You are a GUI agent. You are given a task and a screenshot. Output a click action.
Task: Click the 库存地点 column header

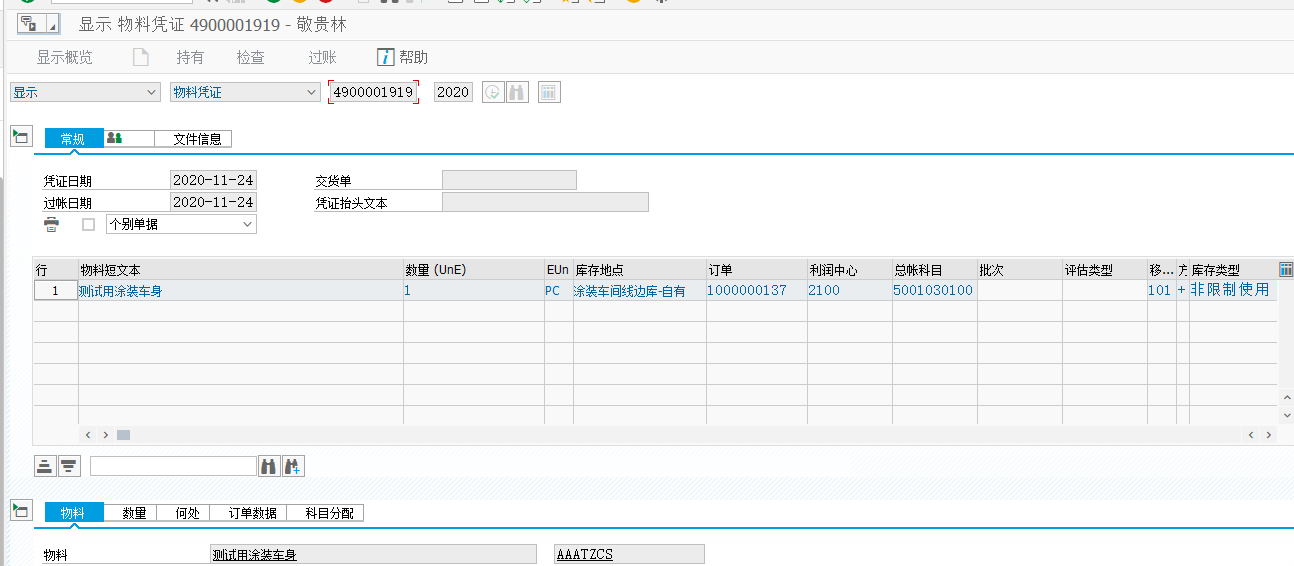coord(639,270)
